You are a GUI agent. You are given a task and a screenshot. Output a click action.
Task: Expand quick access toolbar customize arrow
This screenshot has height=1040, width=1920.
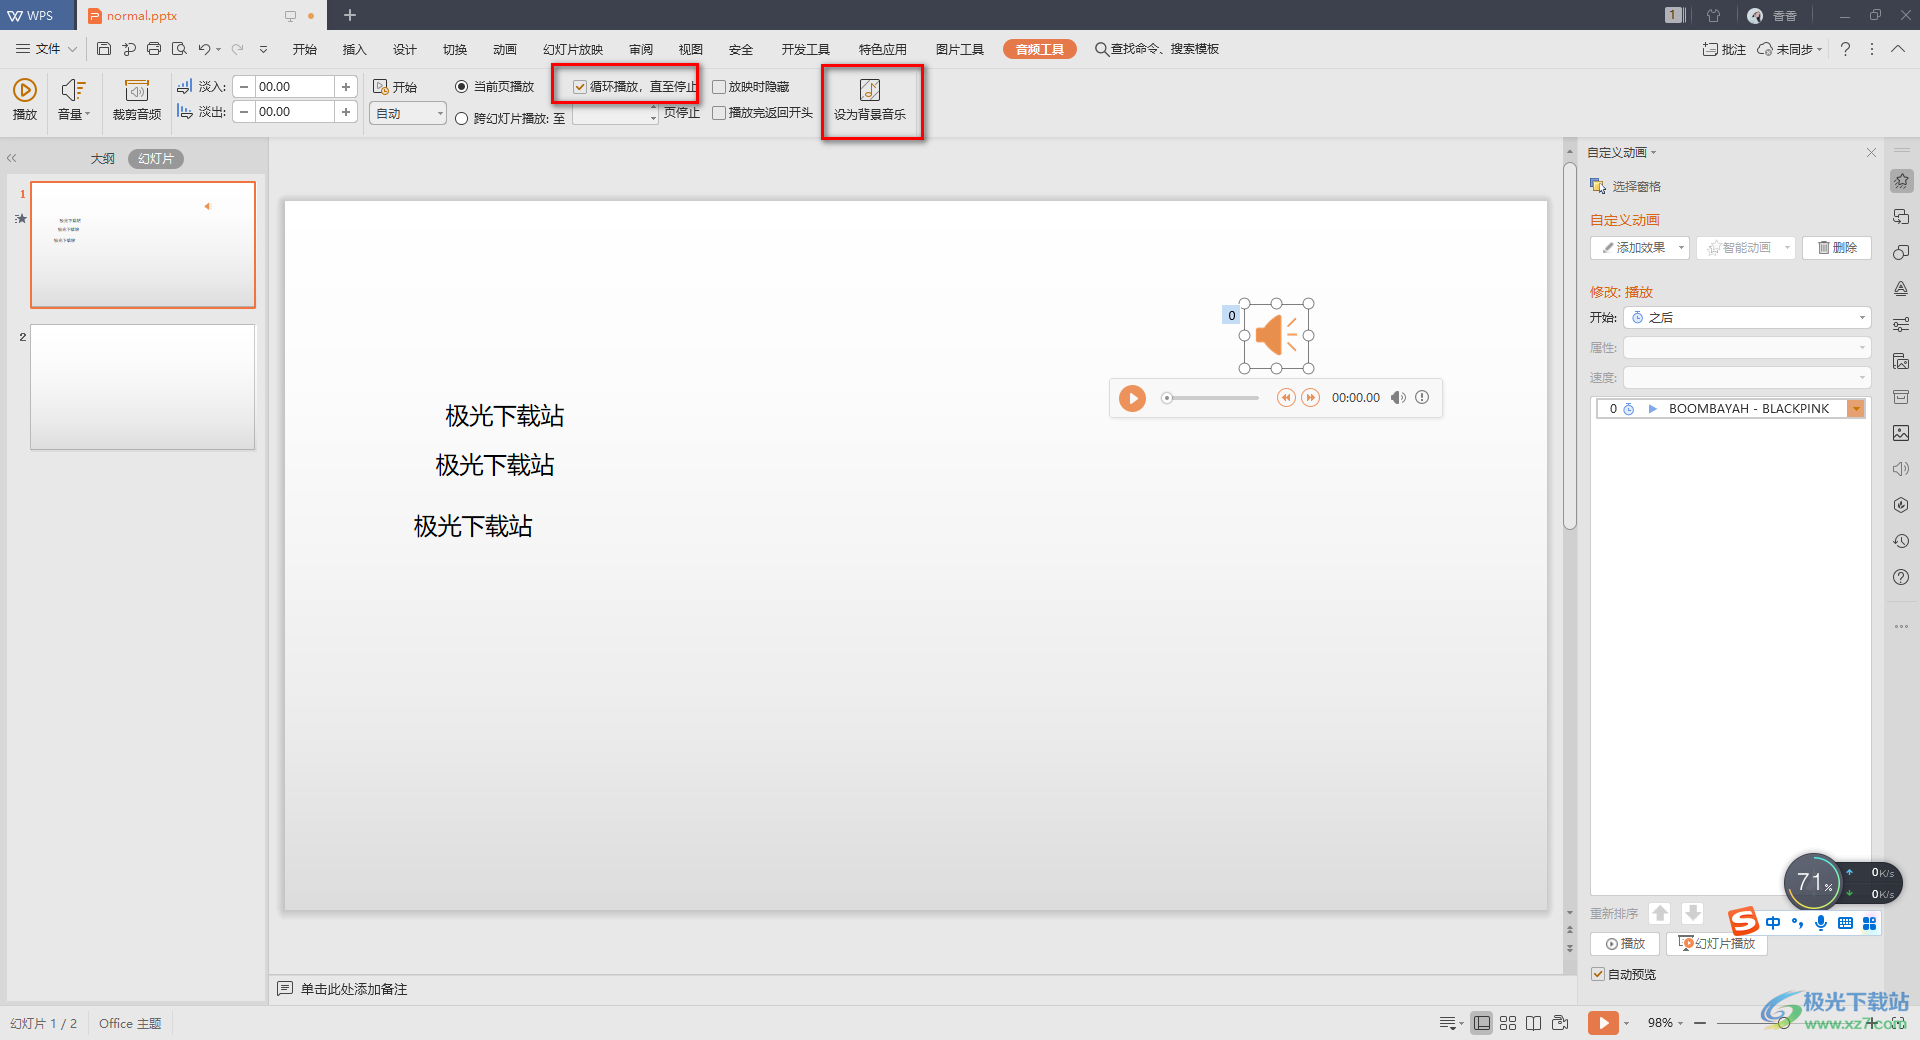click(x=263, y=49)
